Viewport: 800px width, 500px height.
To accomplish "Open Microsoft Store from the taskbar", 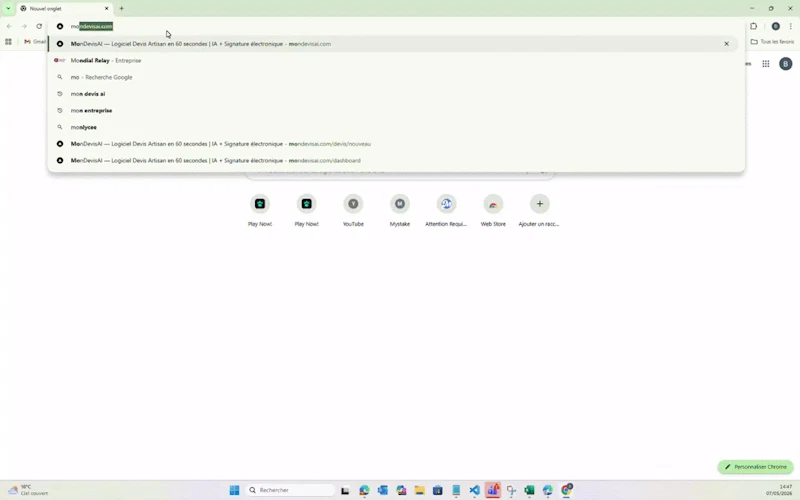I will coord(438,490).
